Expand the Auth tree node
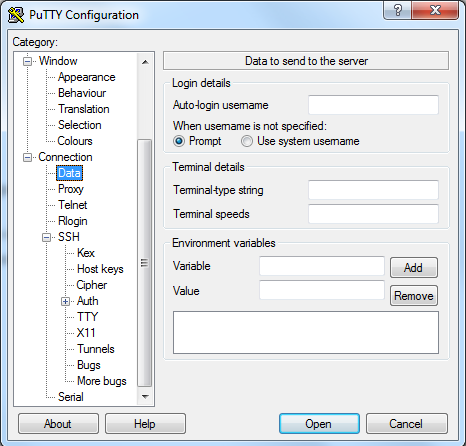Viewport: 466px width, 446px height. click(66, 301)
